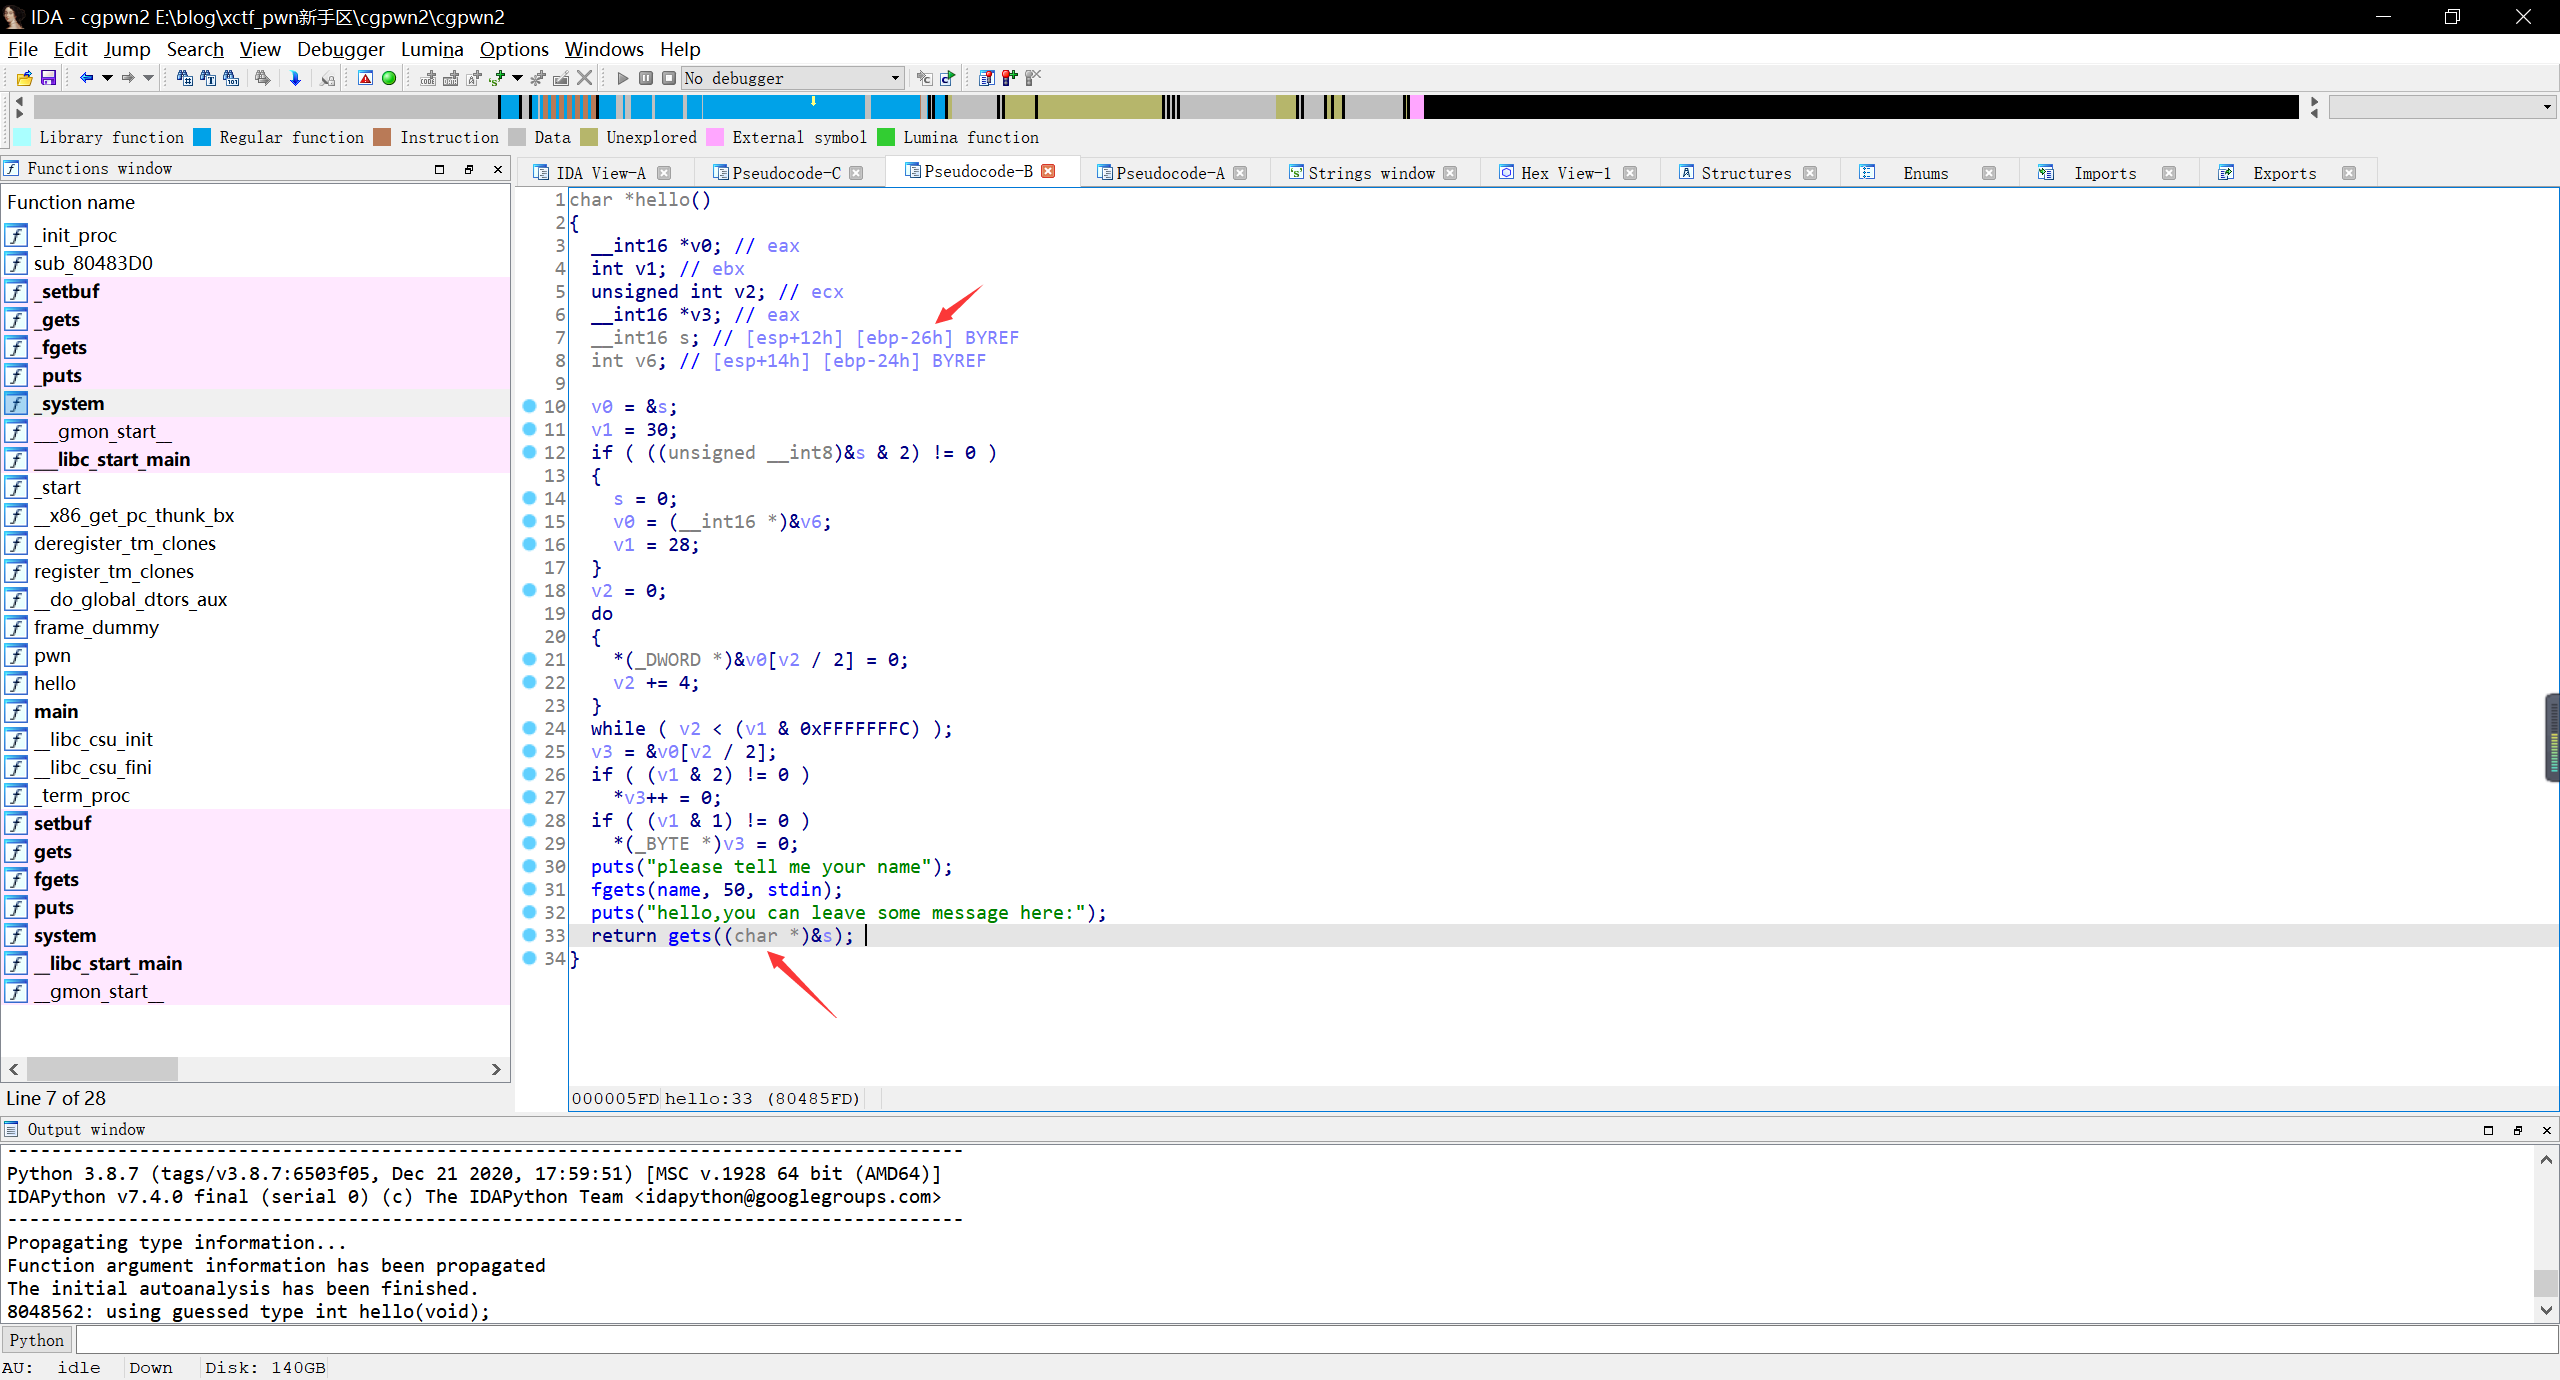Click the Start process play icon
The width and height of the screenshot is (2560, 1380).
(622, 78)
